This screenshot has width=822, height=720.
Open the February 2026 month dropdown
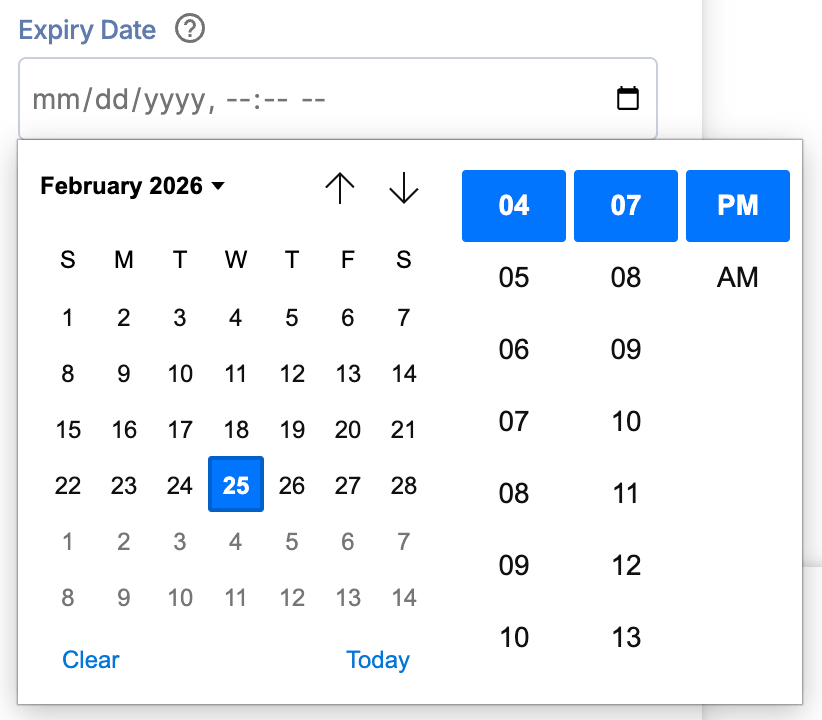(x=133, y=186)
